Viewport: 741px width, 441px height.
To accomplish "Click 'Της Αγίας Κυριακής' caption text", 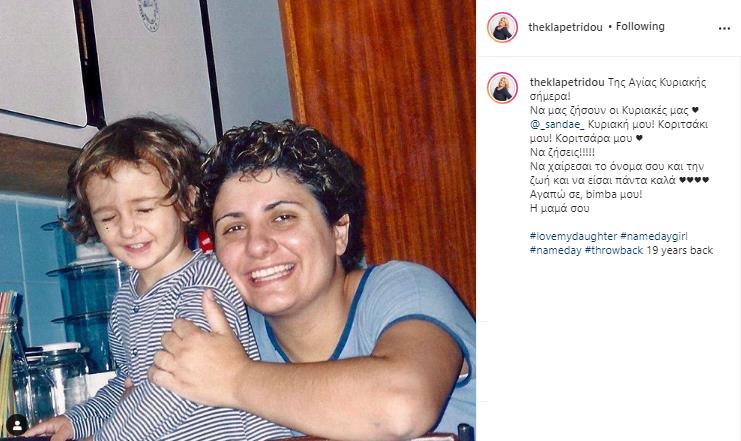I will (x=657, y=82).
